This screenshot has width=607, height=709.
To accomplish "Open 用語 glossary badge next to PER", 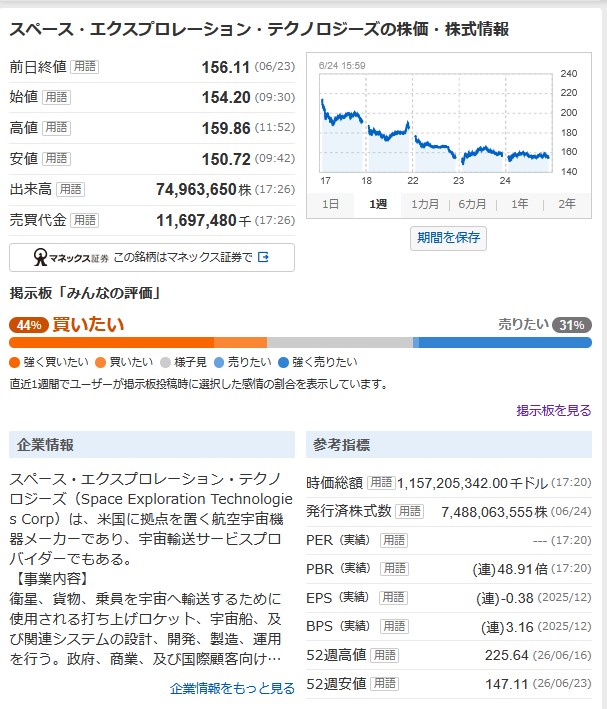I will 394,540.
